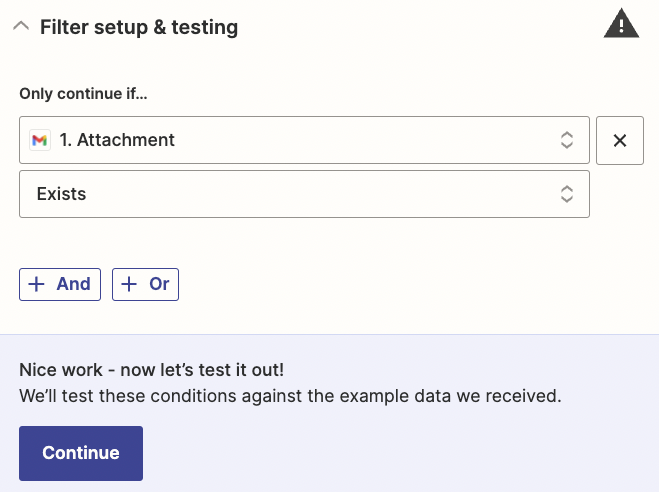Select the word Exists in the condition box
Image resolution: width=659 pixels, height=492 pixels.
coord(61,194)
